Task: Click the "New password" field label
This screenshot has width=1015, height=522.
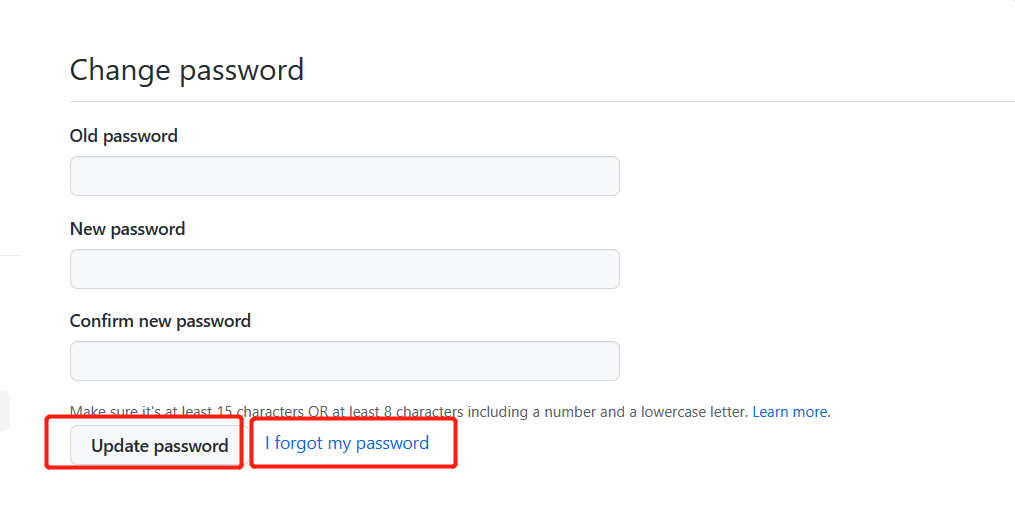Action: (x=127, y=229)
